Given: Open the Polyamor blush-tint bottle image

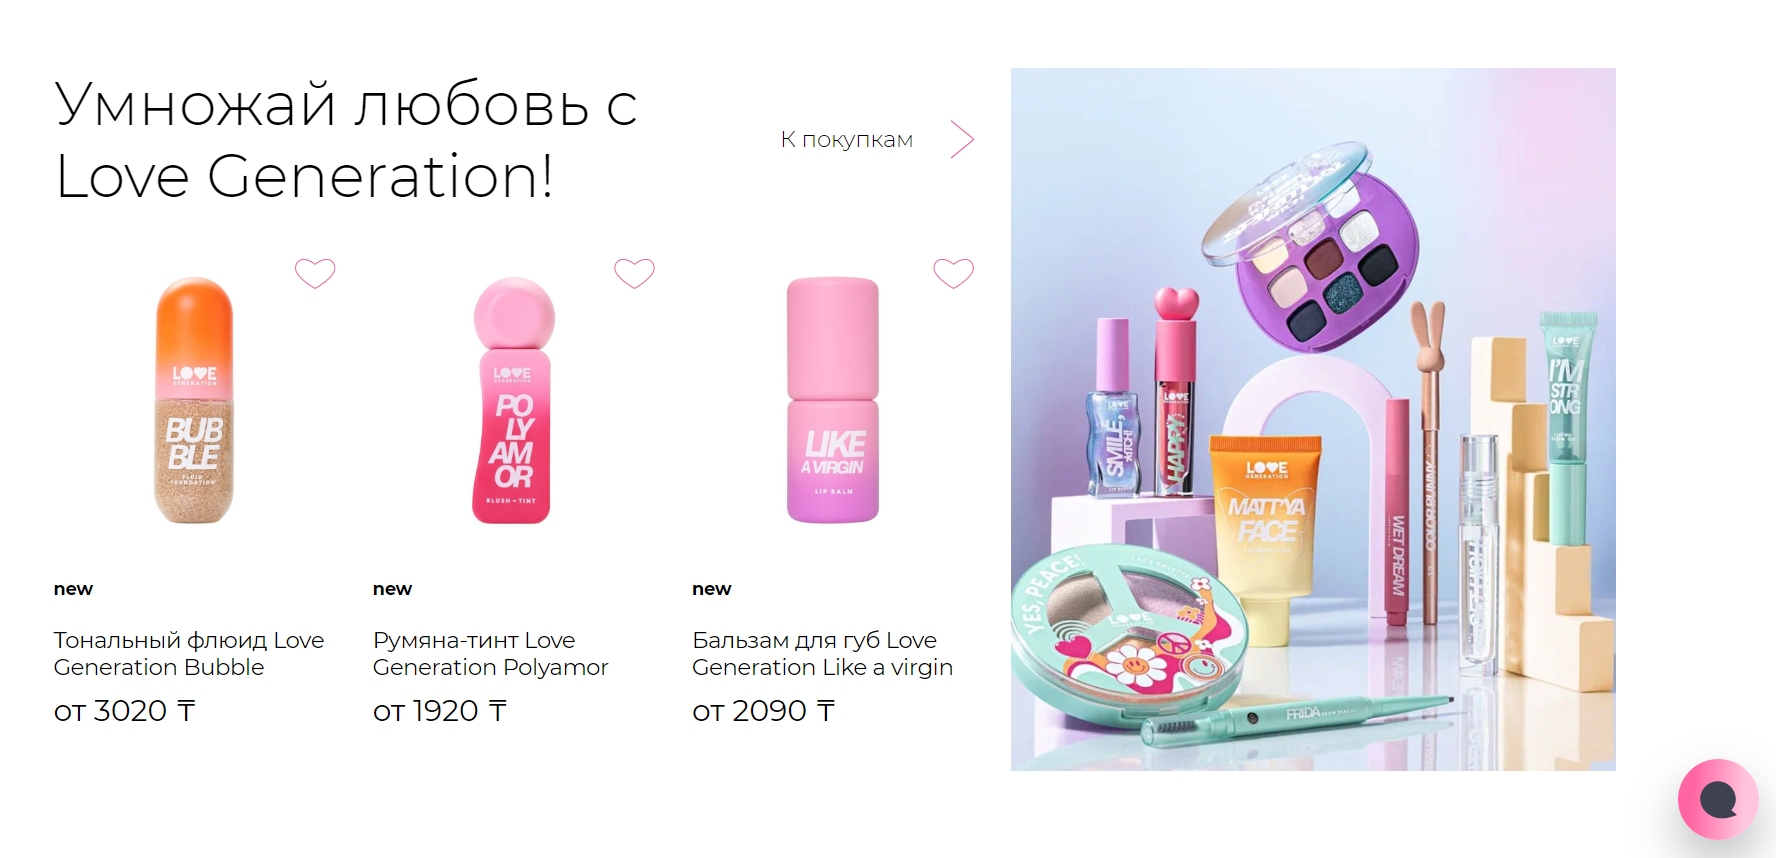Looking at the screenshot, I should click(513, 400).
